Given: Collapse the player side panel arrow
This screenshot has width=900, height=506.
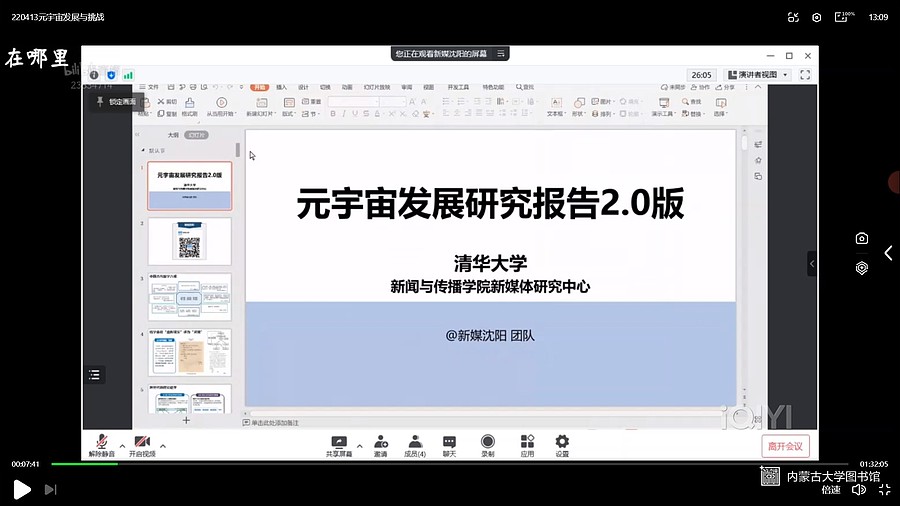Looking at the screenshot, I should coord(888,253).
